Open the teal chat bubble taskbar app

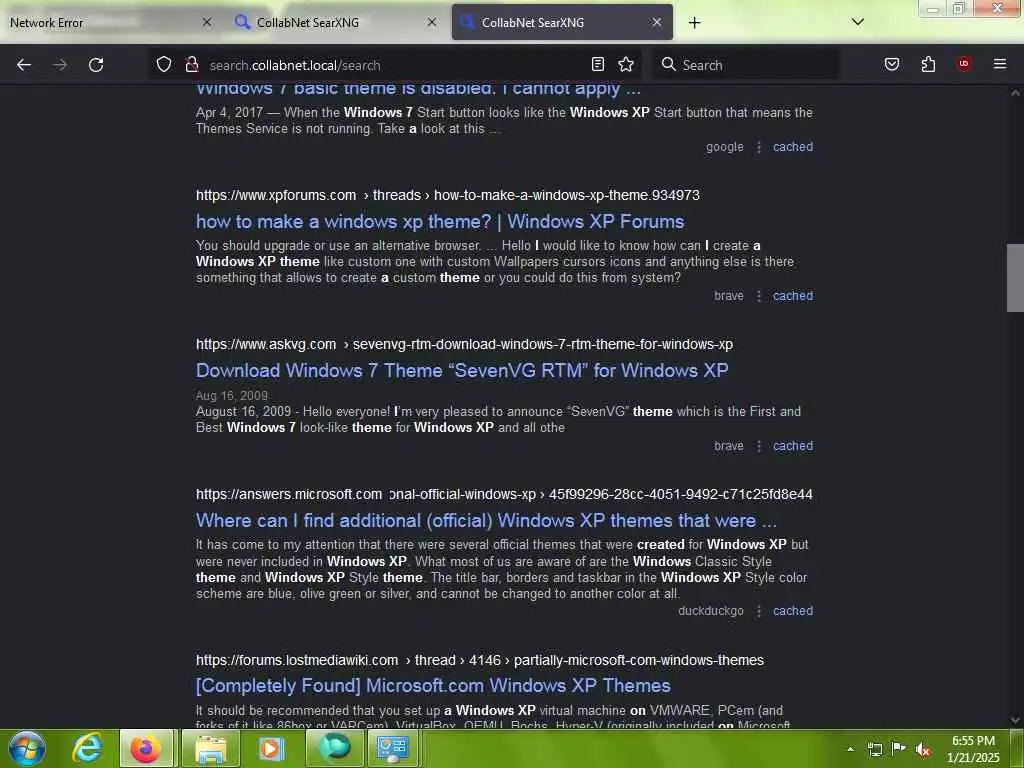click(x=334, y=748)
